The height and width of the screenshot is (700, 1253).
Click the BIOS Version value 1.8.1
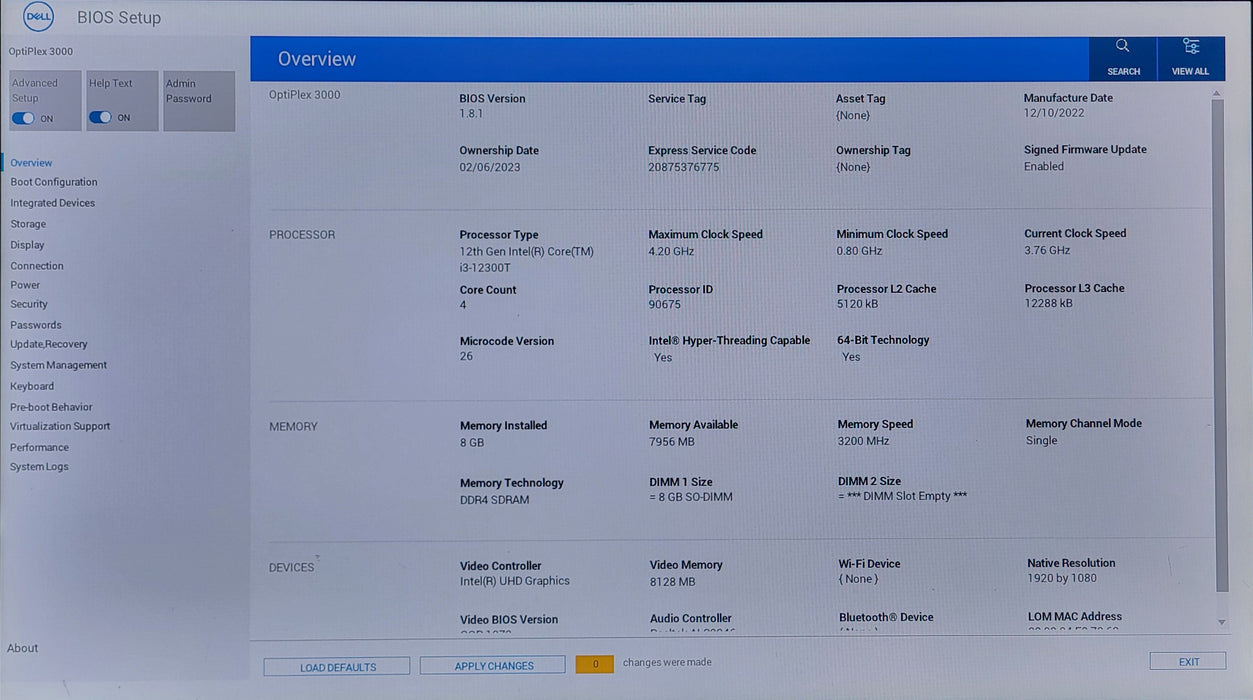[x=471, y=114]
